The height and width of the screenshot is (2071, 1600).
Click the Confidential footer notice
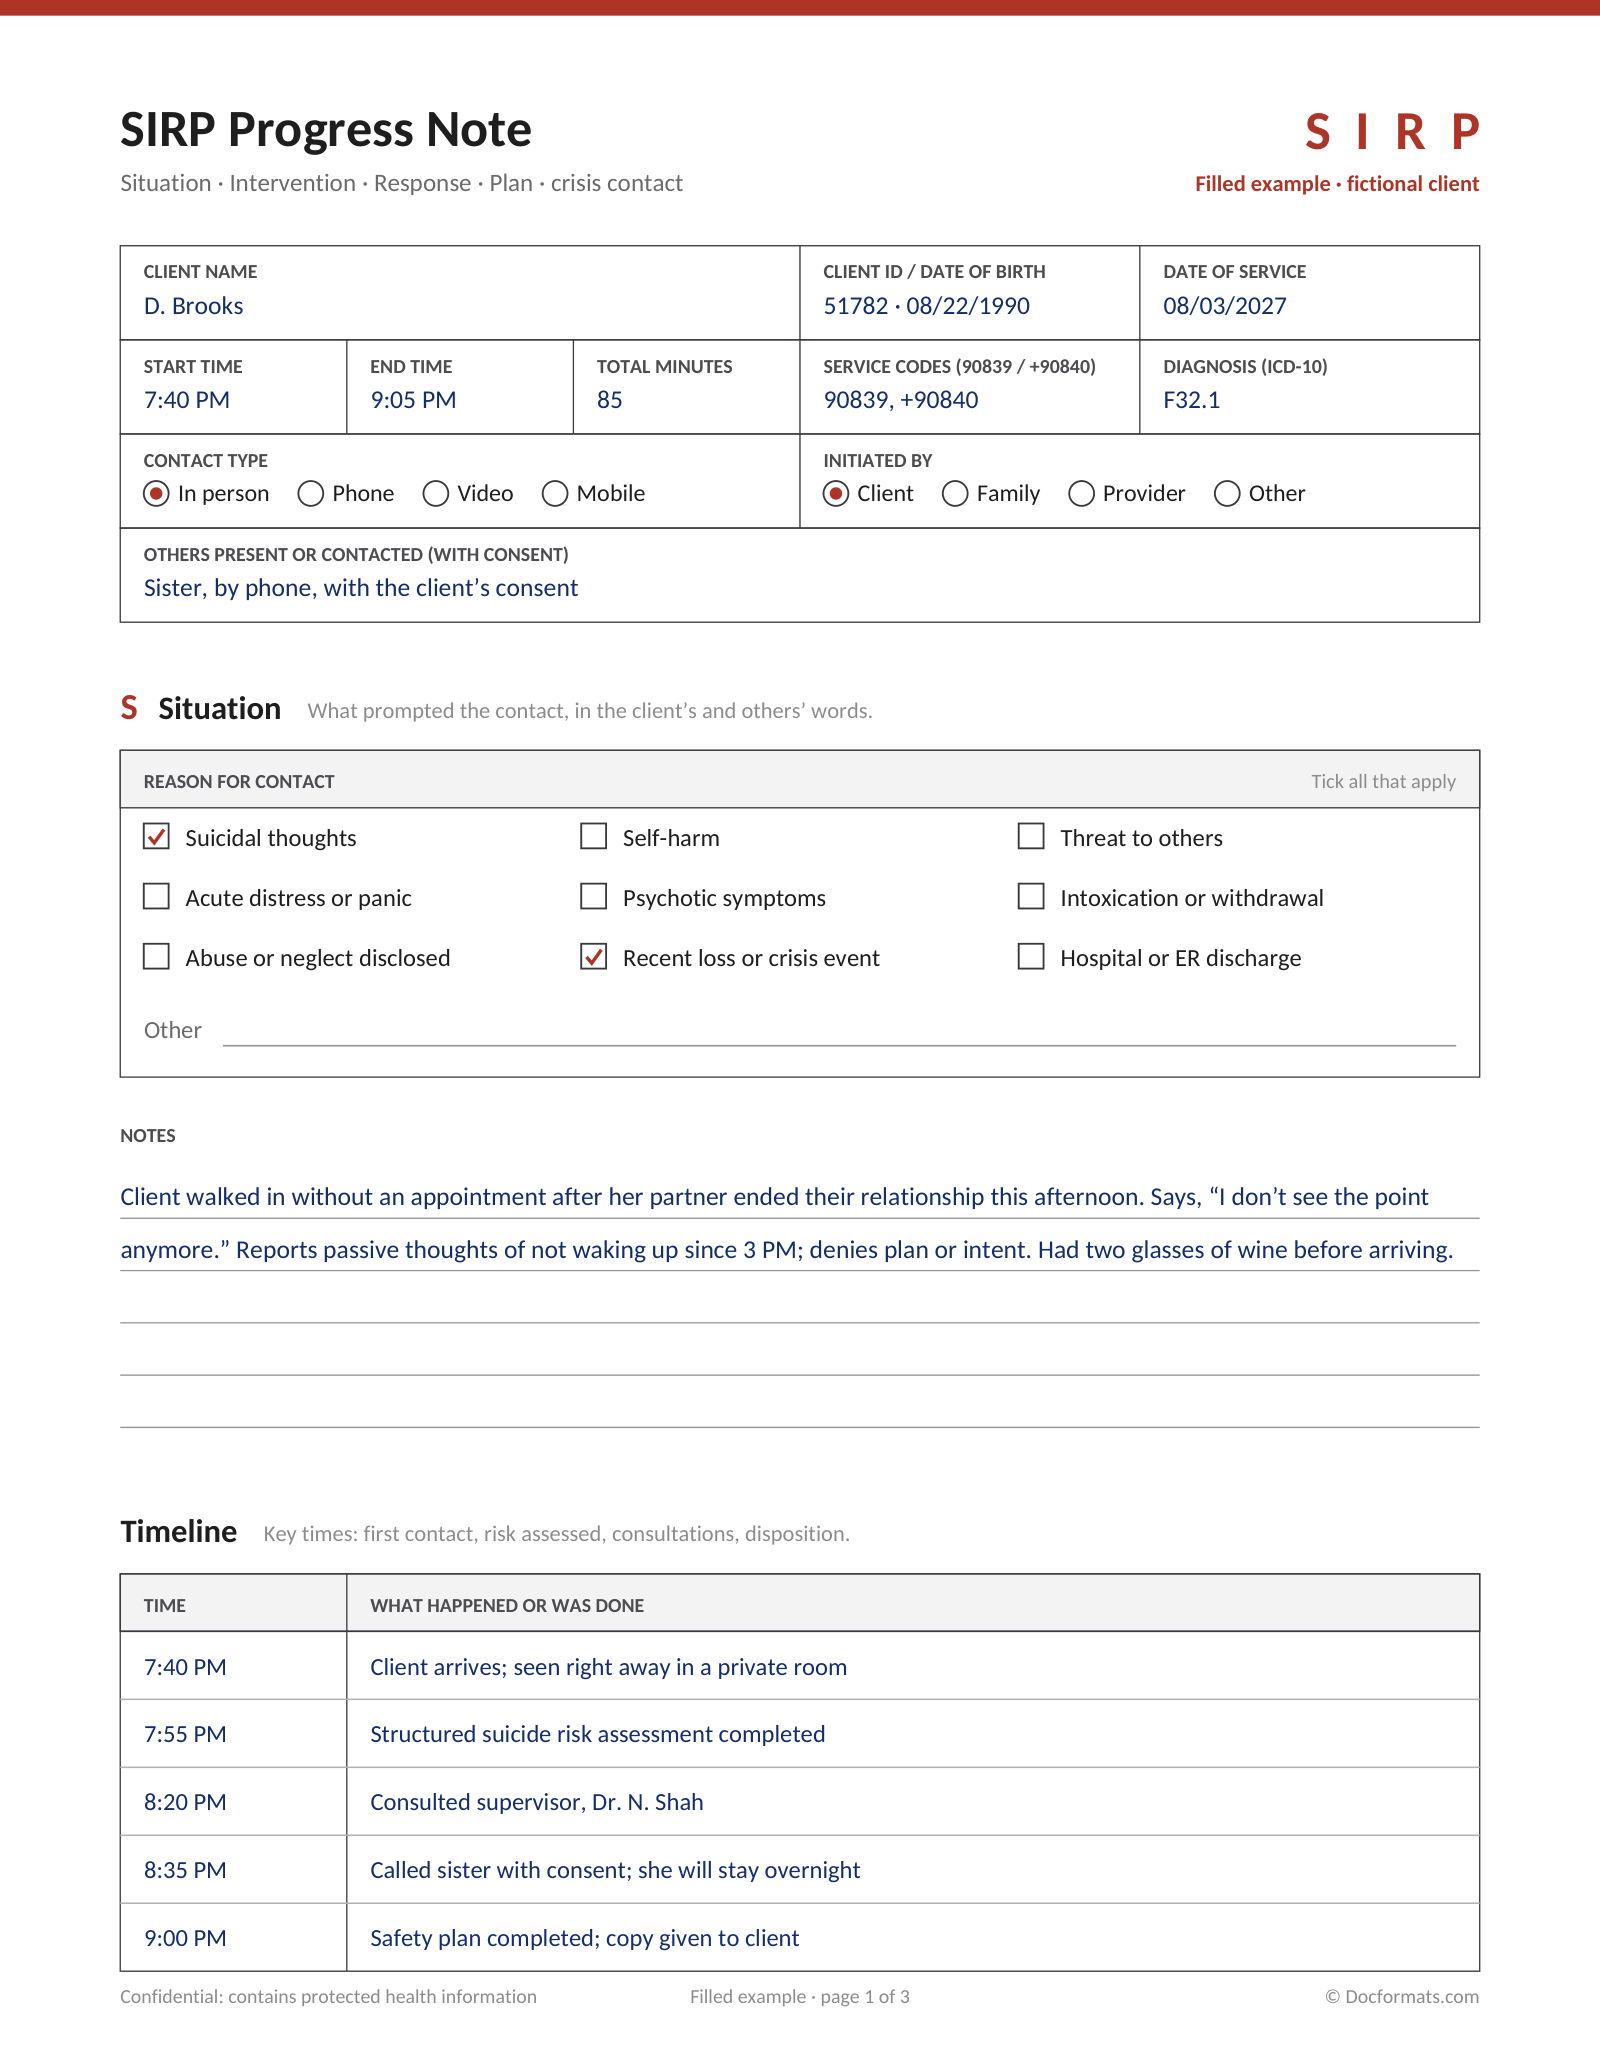328,1997
